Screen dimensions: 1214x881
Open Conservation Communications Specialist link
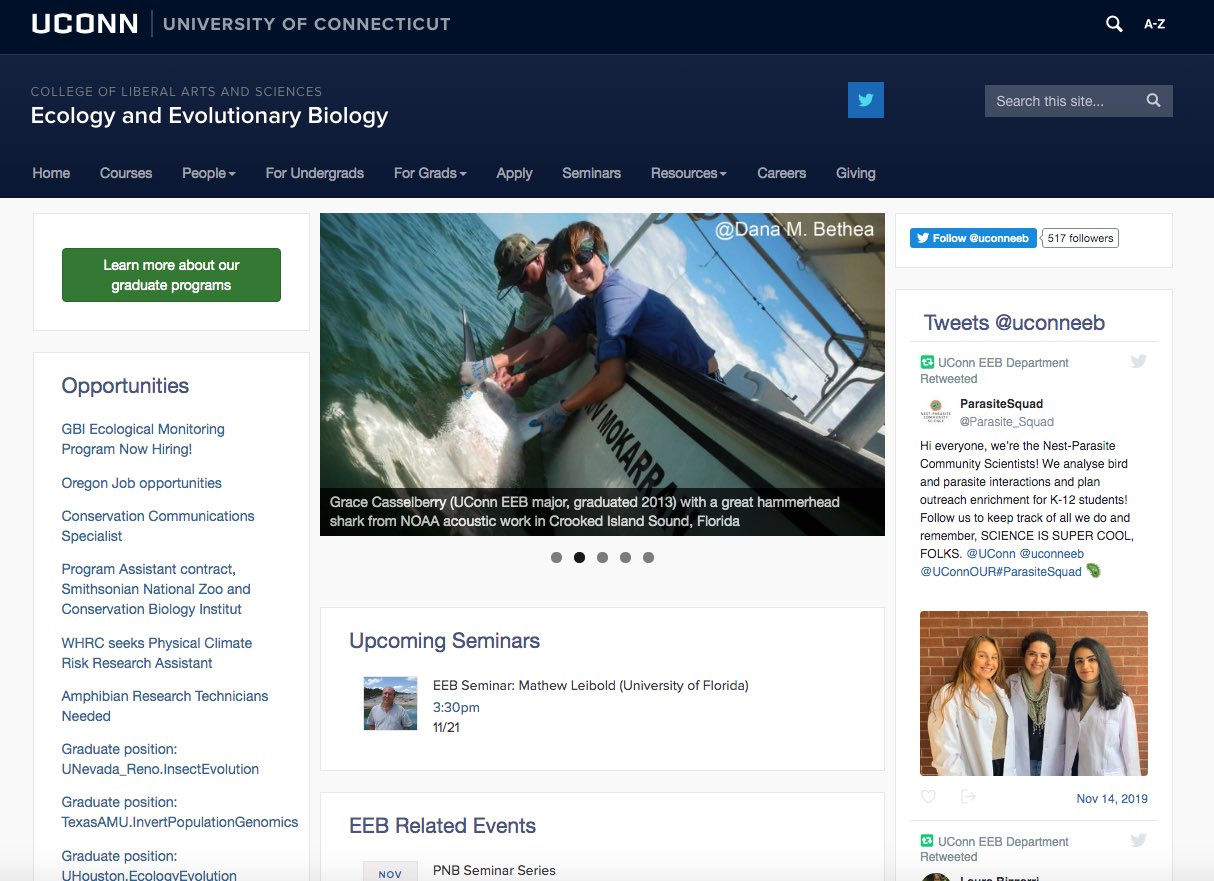(x=158, y=526)
